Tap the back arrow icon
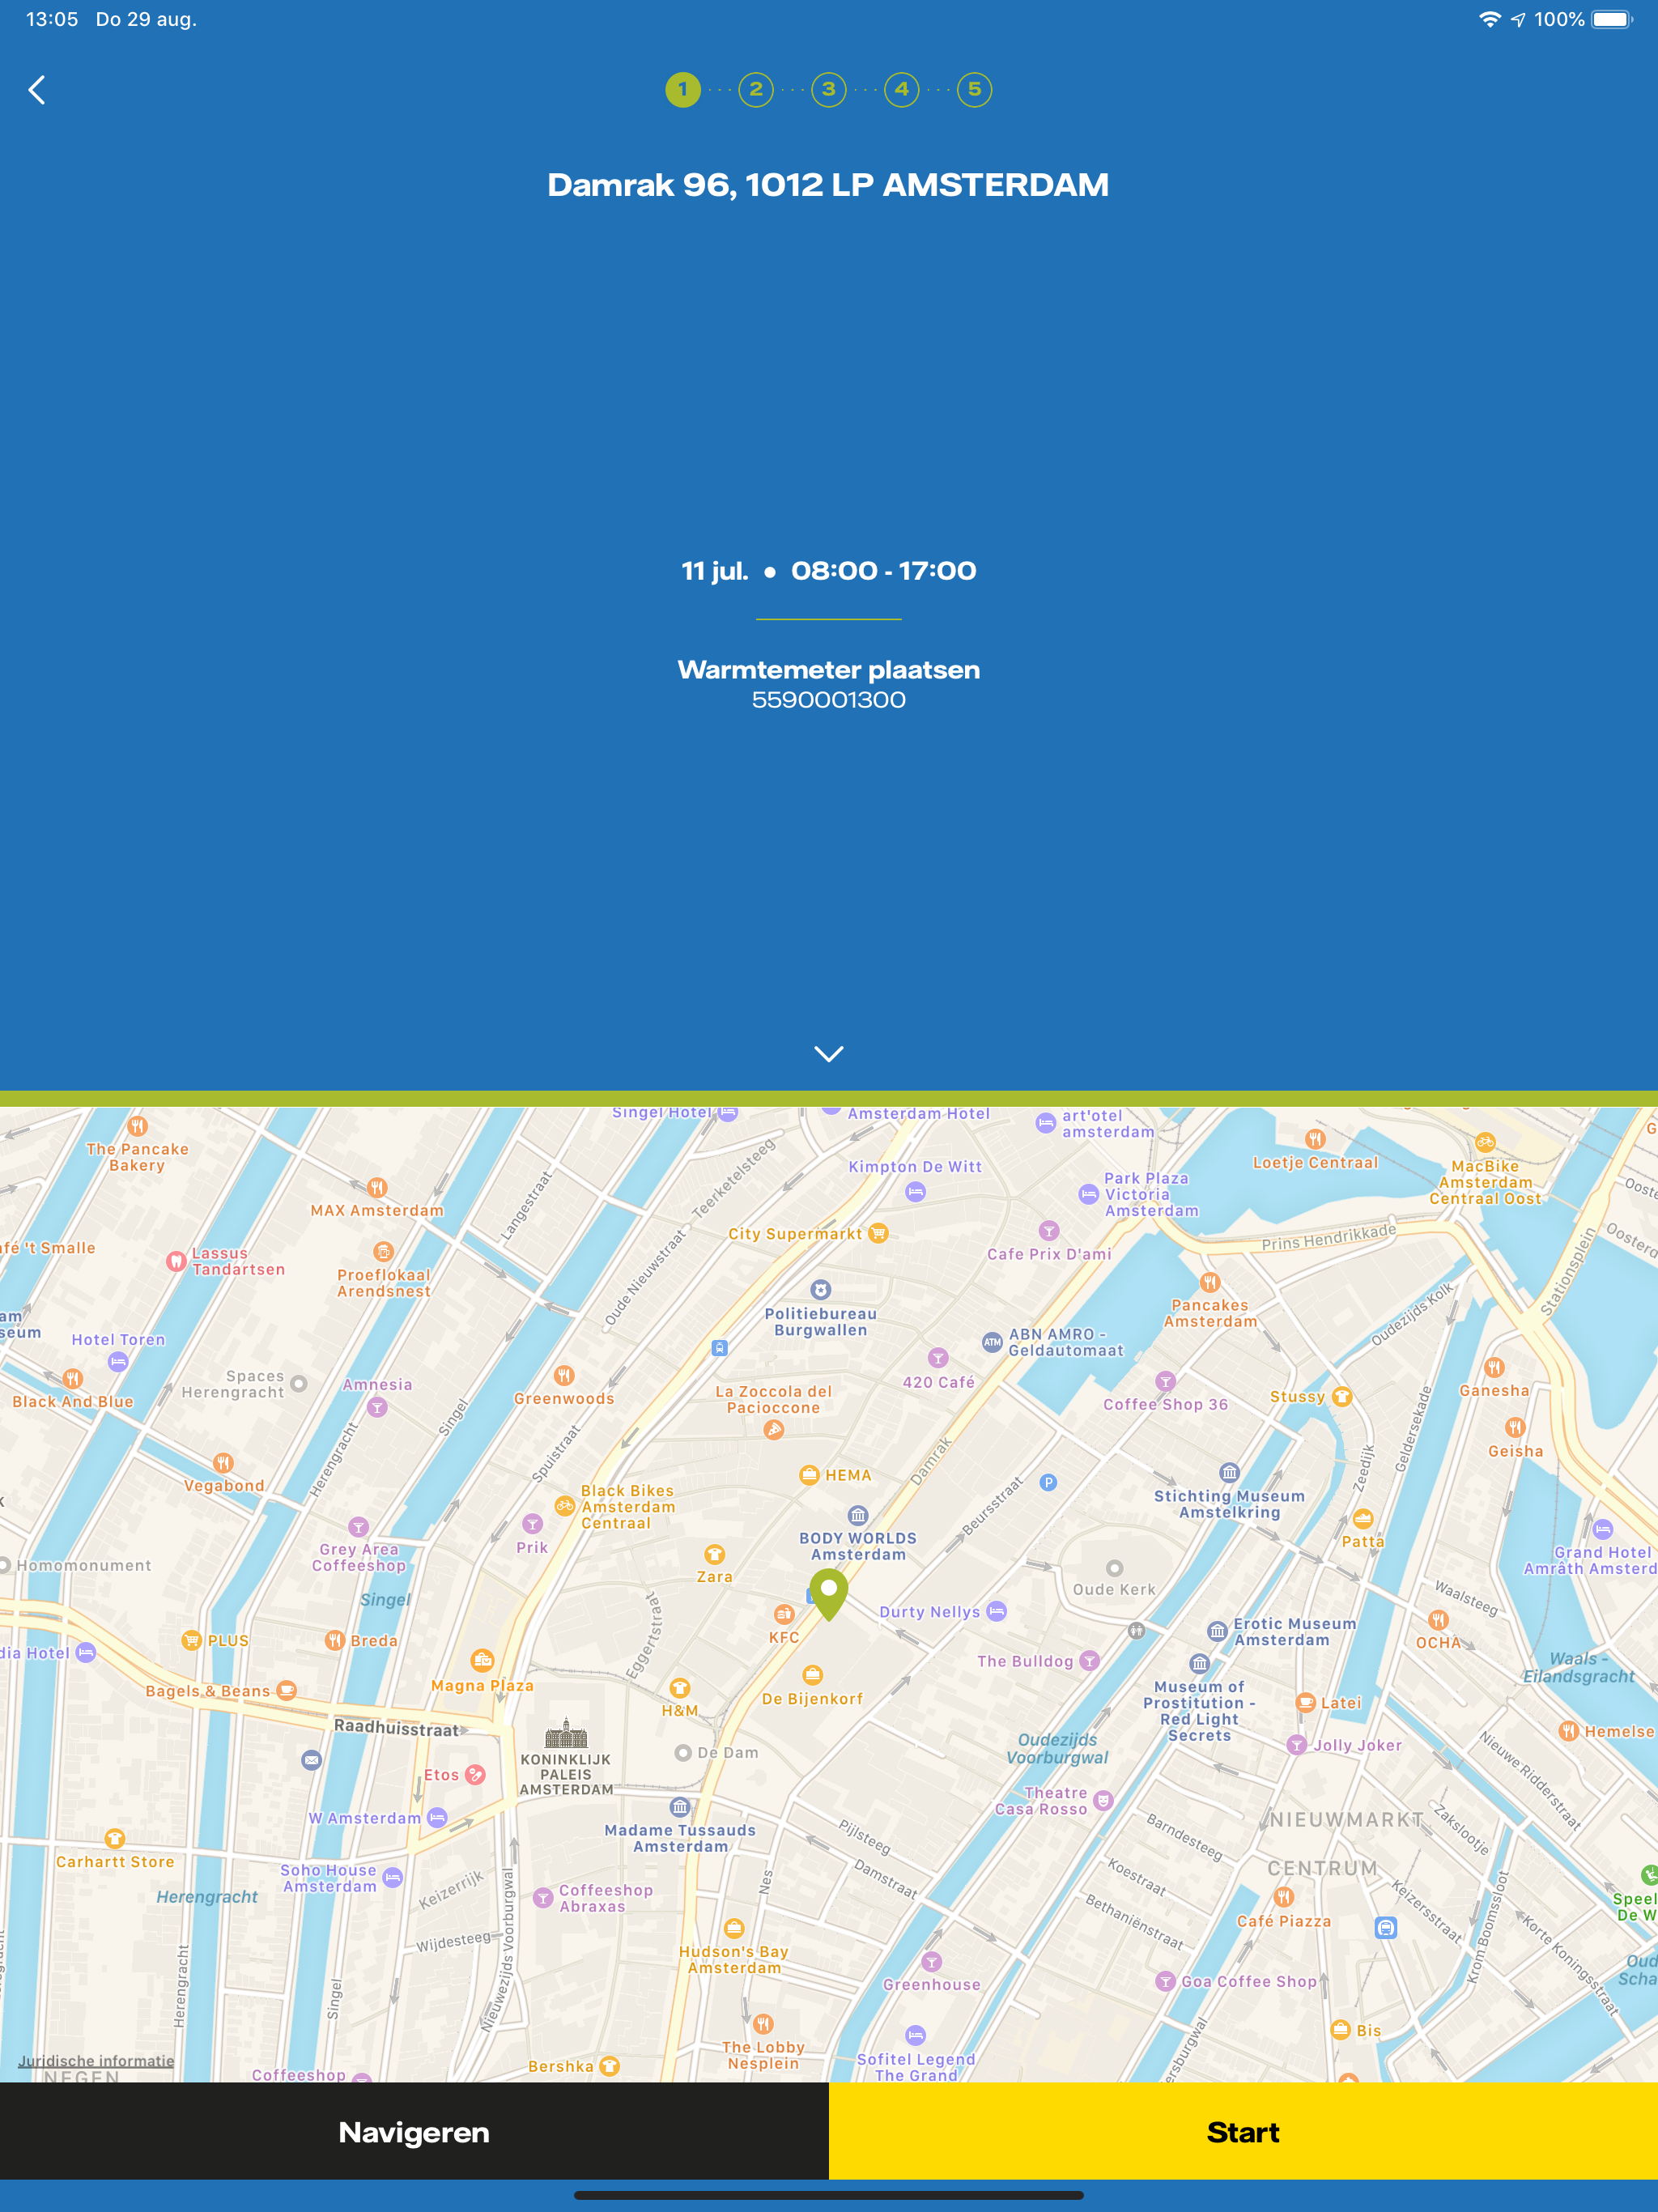Viewport: 1658px width, 2212px height. pos(37,90)
